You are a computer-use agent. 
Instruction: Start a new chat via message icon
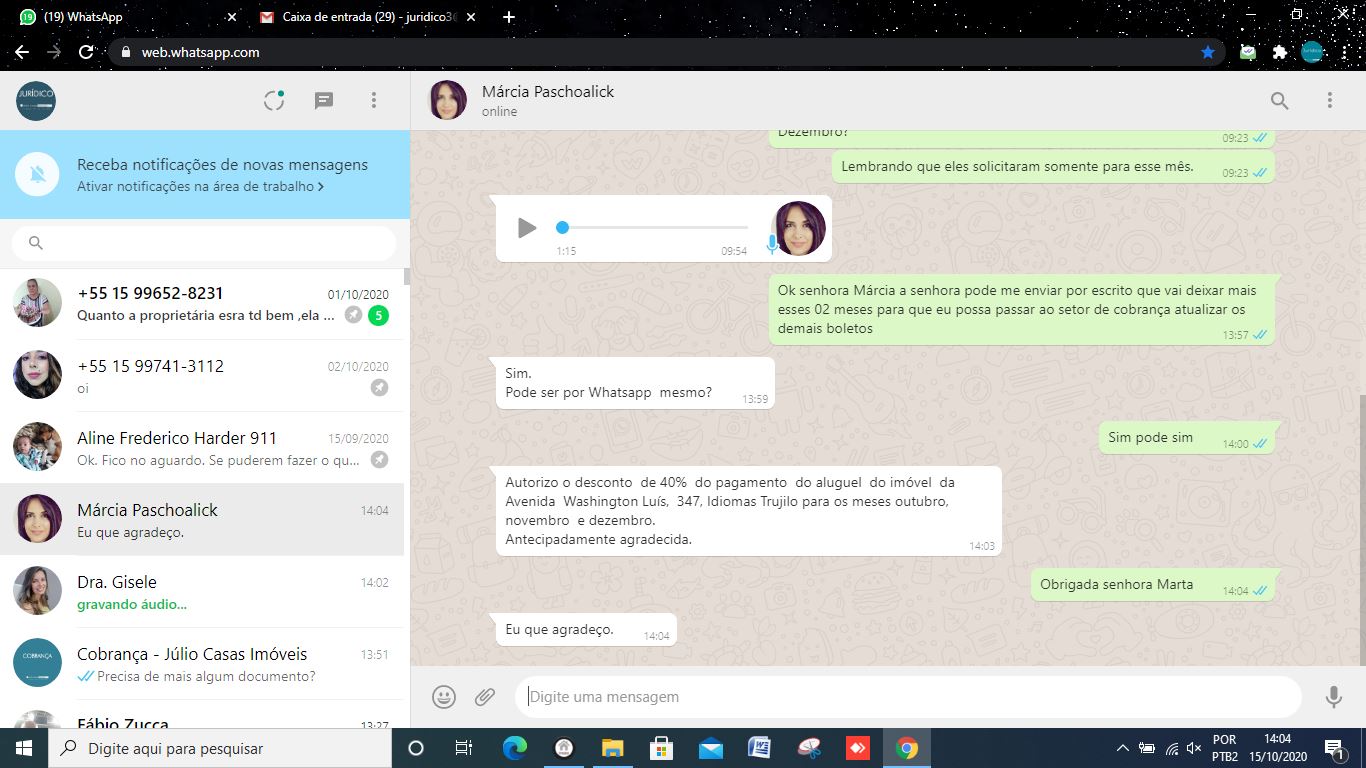tap(324, 100)
